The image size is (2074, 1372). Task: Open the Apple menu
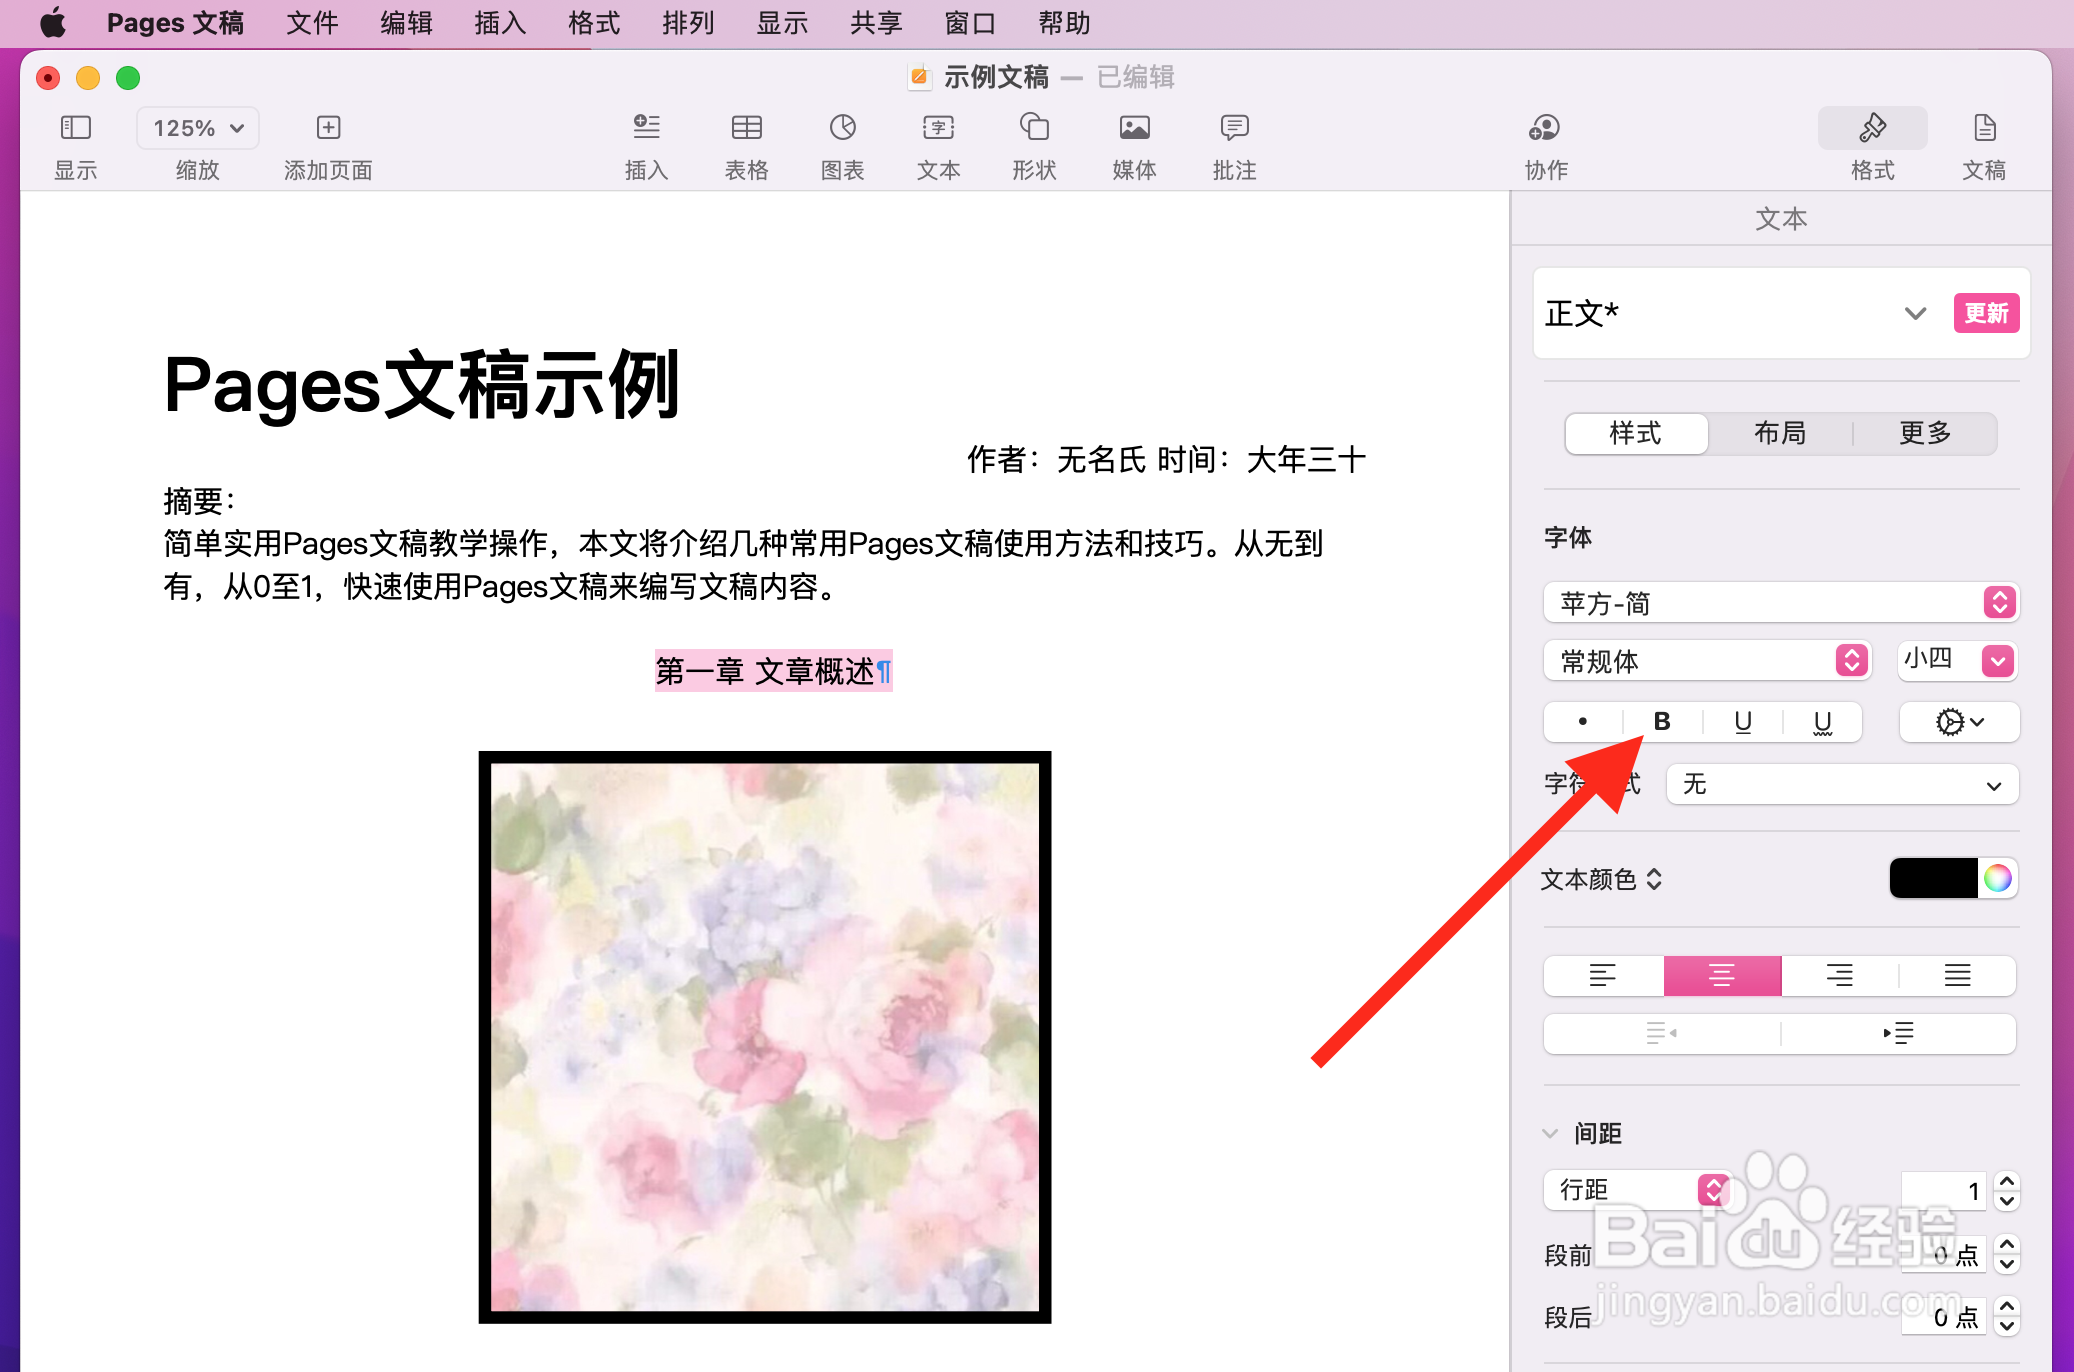(x=52, y=22)
